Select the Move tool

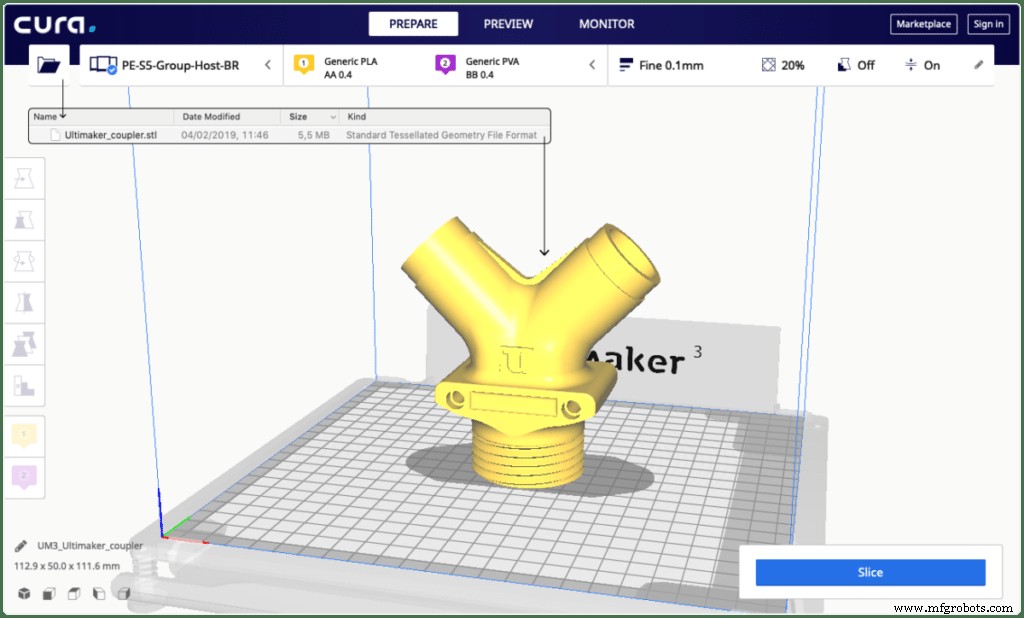[23, 176]
